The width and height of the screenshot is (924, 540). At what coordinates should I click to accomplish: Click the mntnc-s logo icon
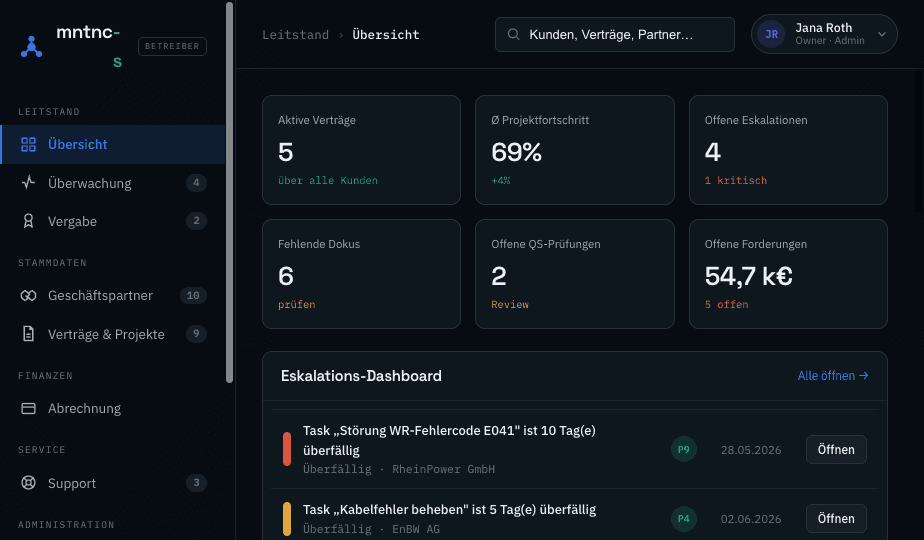click(x=31, y=47)
